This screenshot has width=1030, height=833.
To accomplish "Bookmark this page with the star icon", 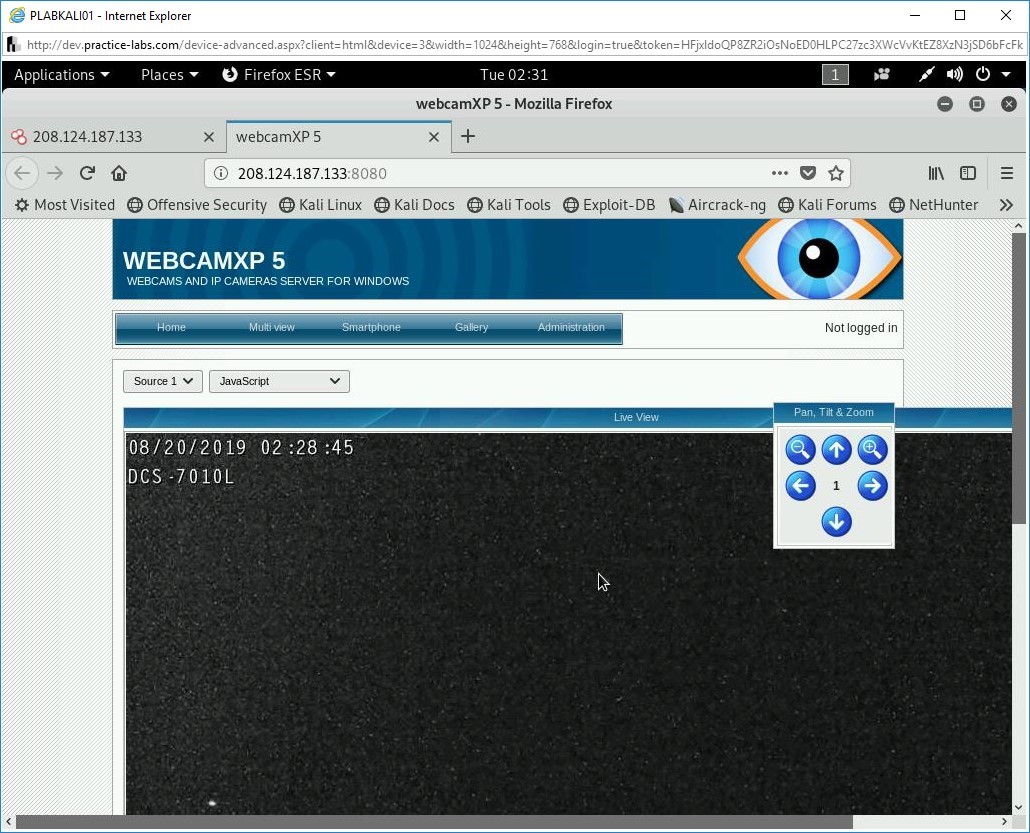I will tap(837, 172).
